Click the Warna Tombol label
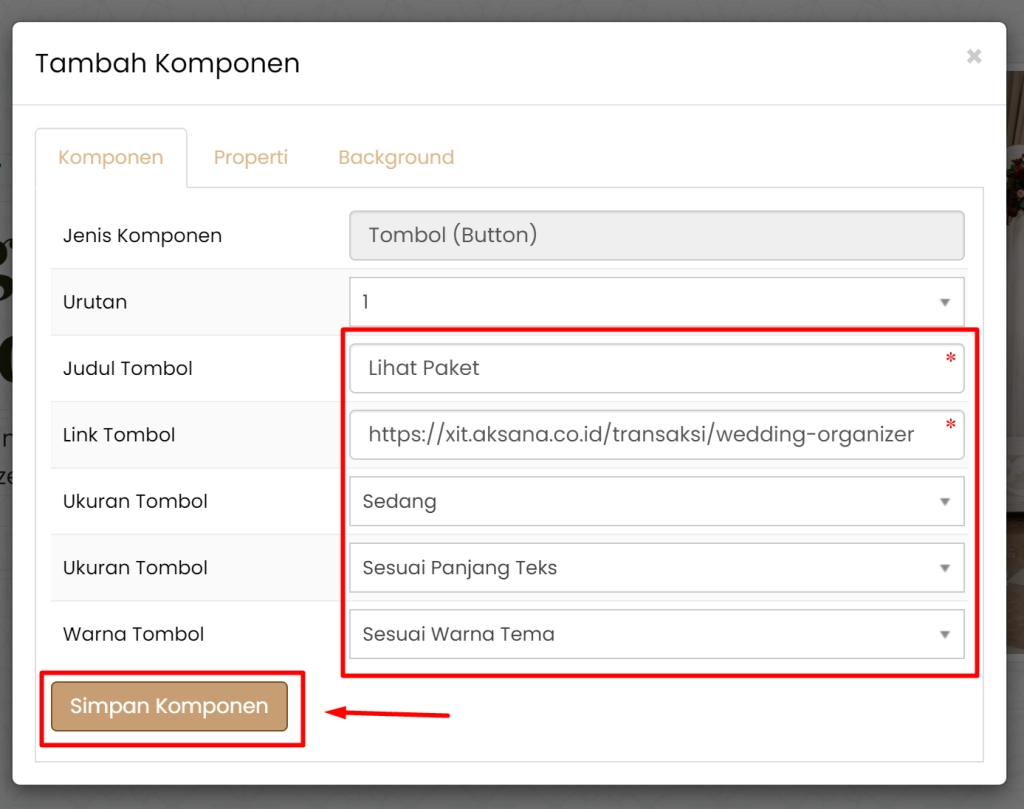 click(x=133, y=634)
